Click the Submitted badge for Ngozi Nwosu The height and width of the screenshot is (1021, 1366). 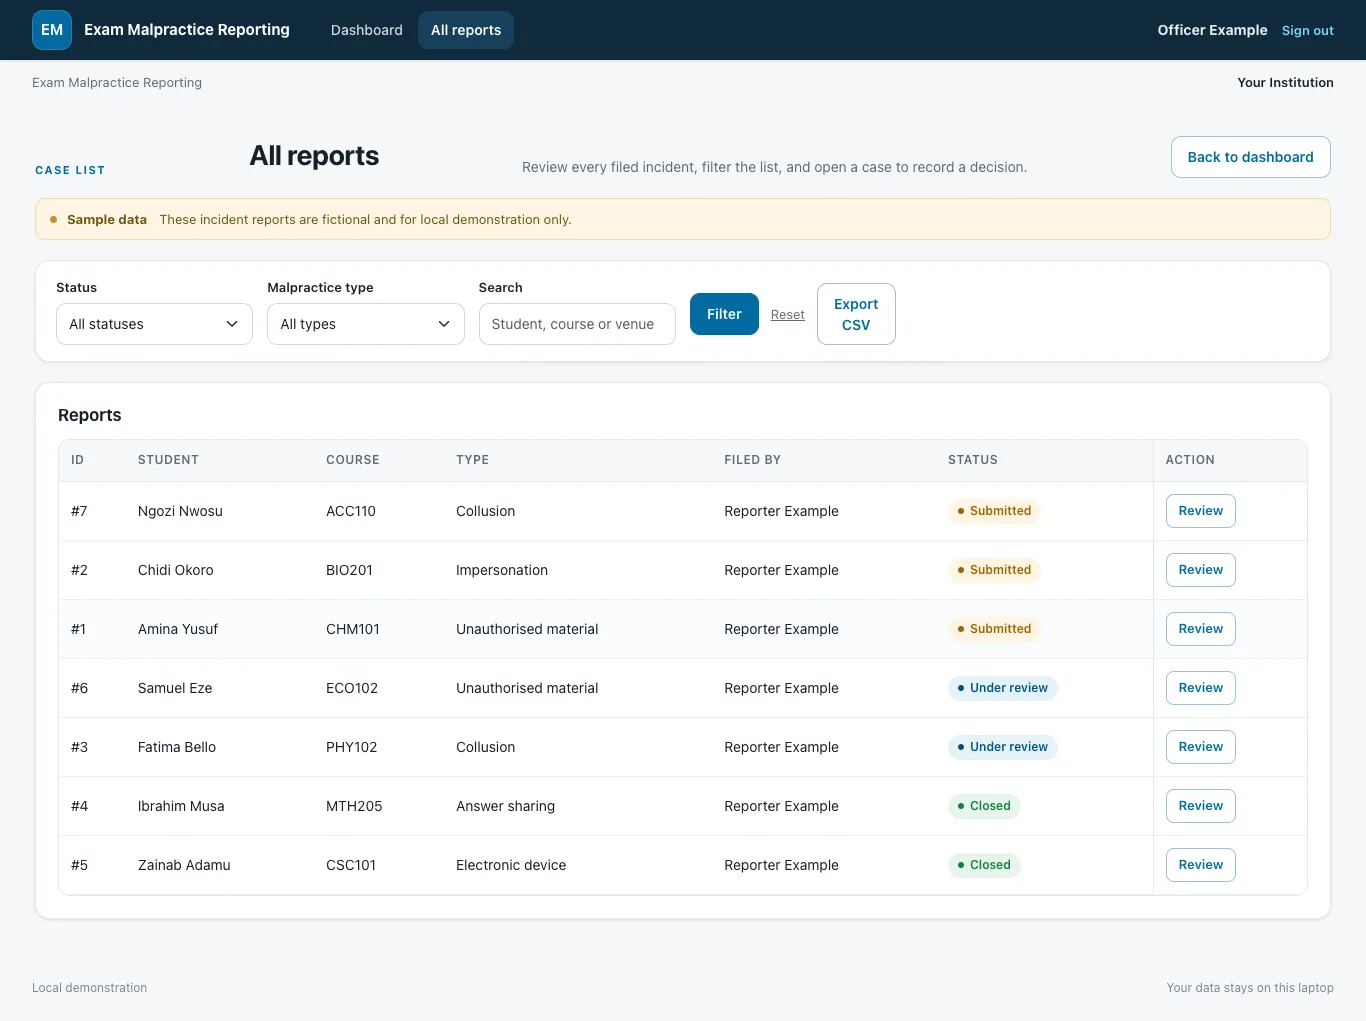click(x=994, y=511)
